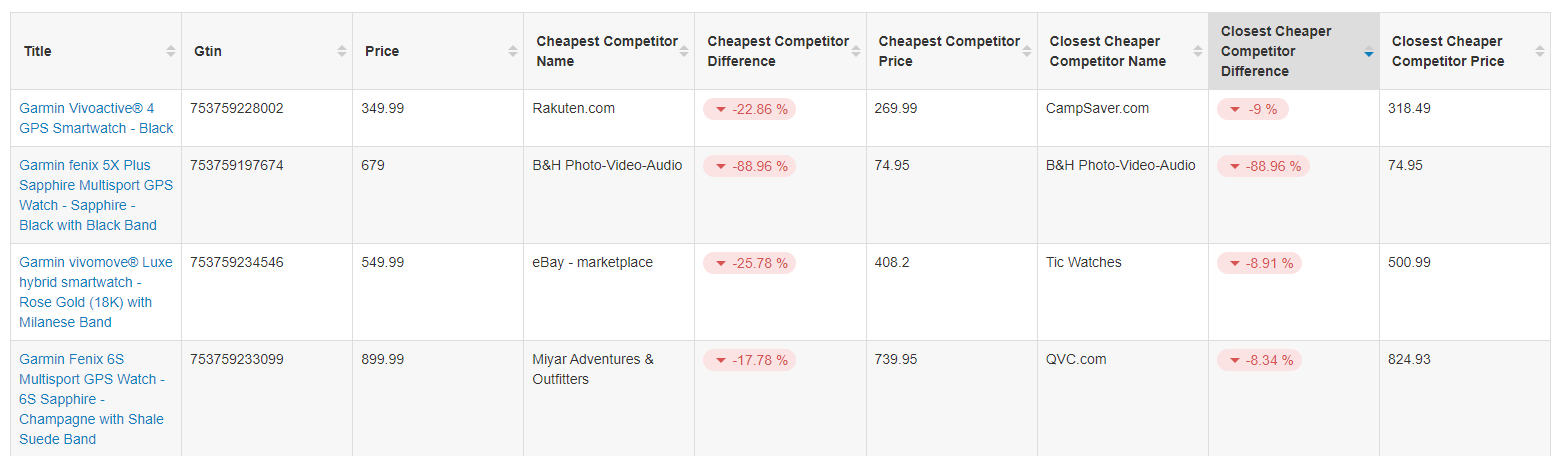Sort by Cheapest Competitor Difference arrows
The image size is (1565, 456).
(855, 51)
